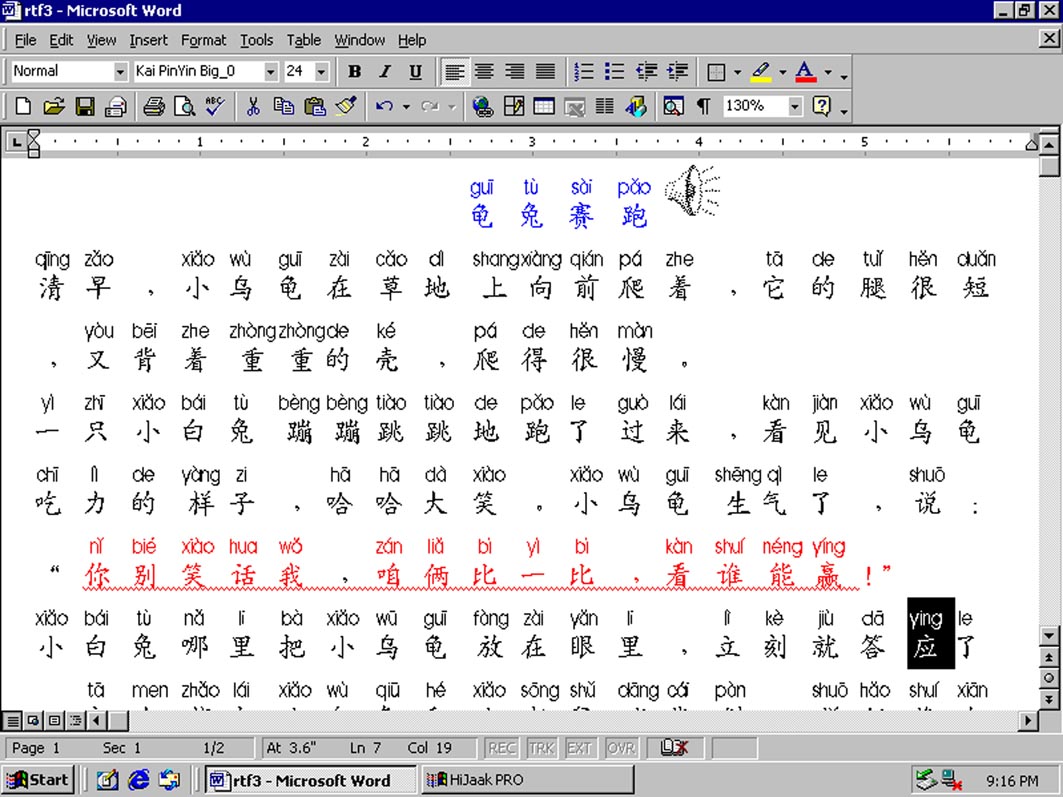Screen dimensions: 1063x797
Task: Click the Save floppy disk icon
Action: point(85,106)
